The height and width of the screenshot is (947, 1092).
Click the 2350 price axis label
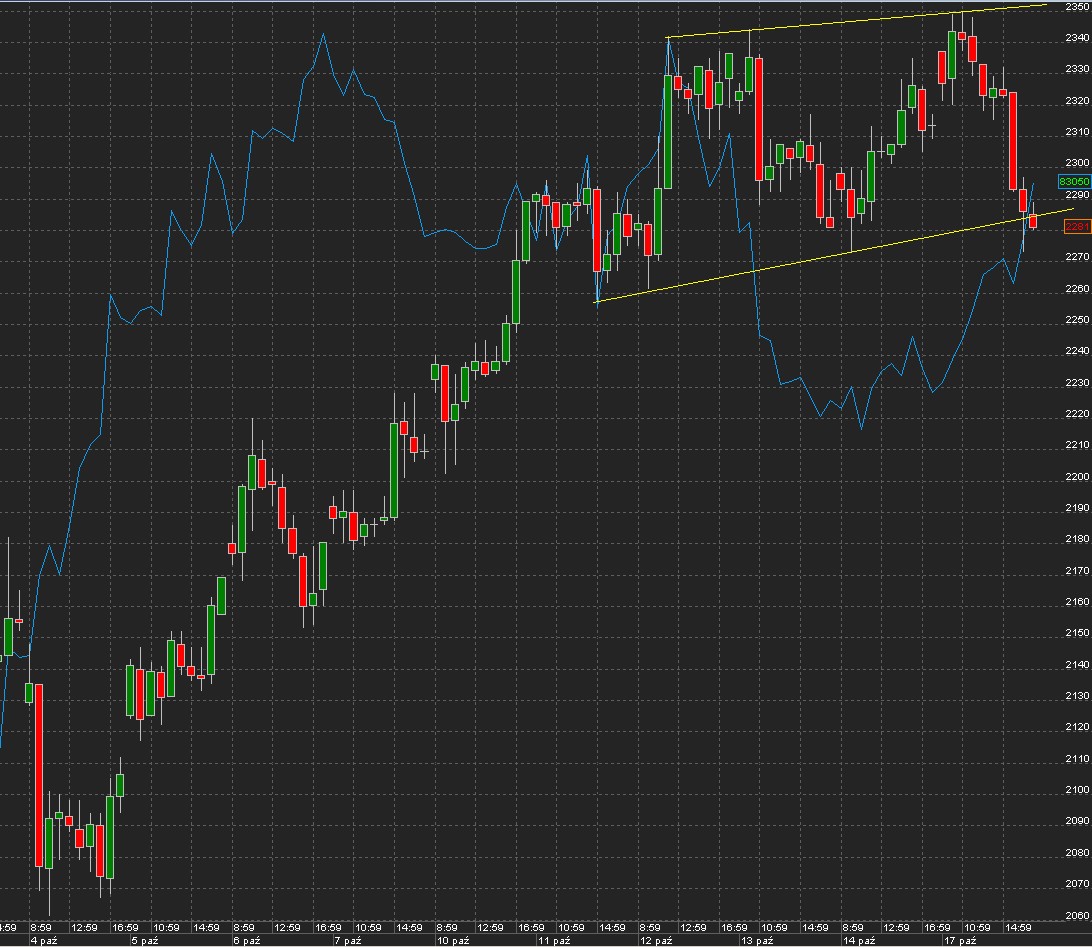point(1077,6)
